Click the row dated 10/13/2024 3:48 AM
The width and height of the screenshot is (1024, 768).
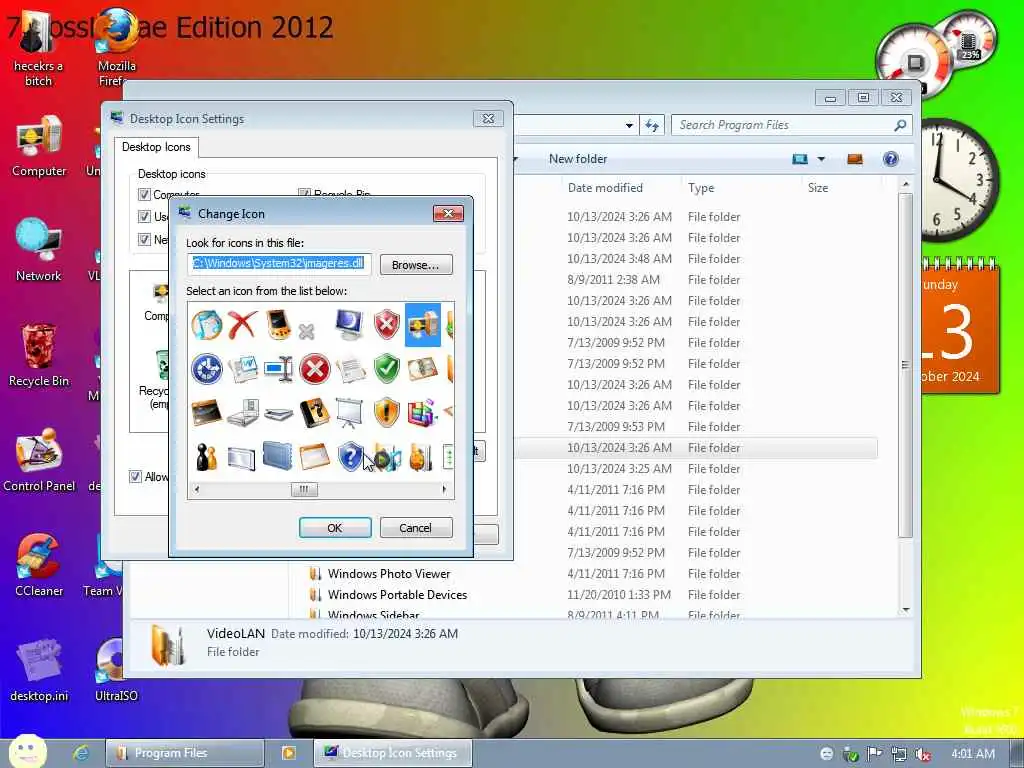tap(697, 259)
